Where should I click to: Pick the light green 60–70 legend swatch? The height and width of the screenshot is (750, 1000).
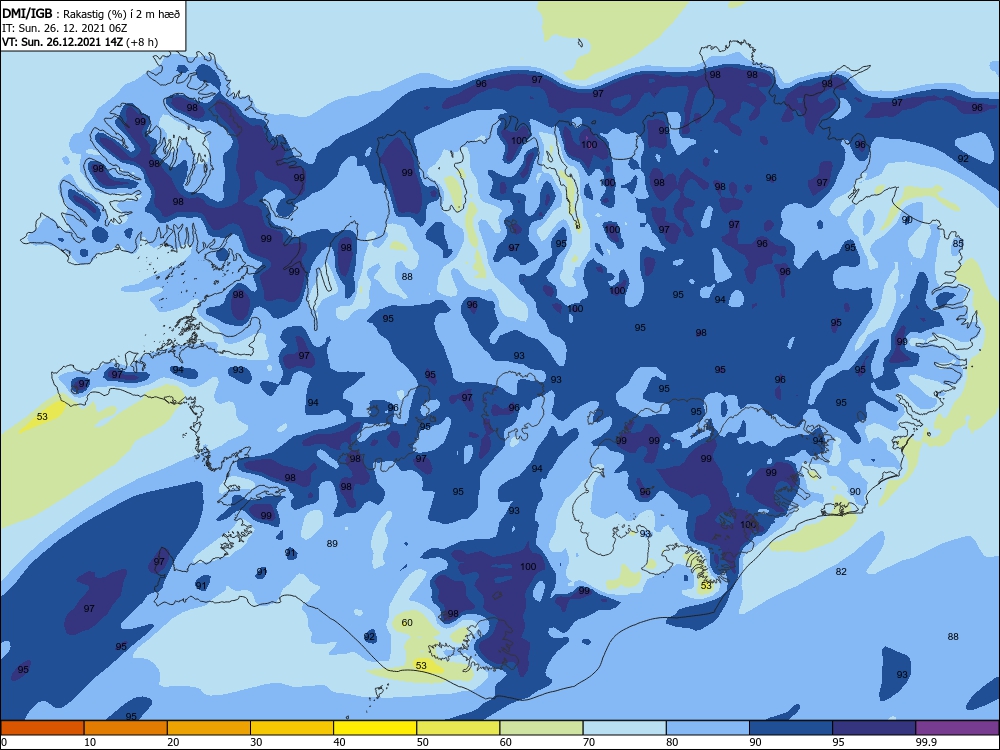pos(541,728)
